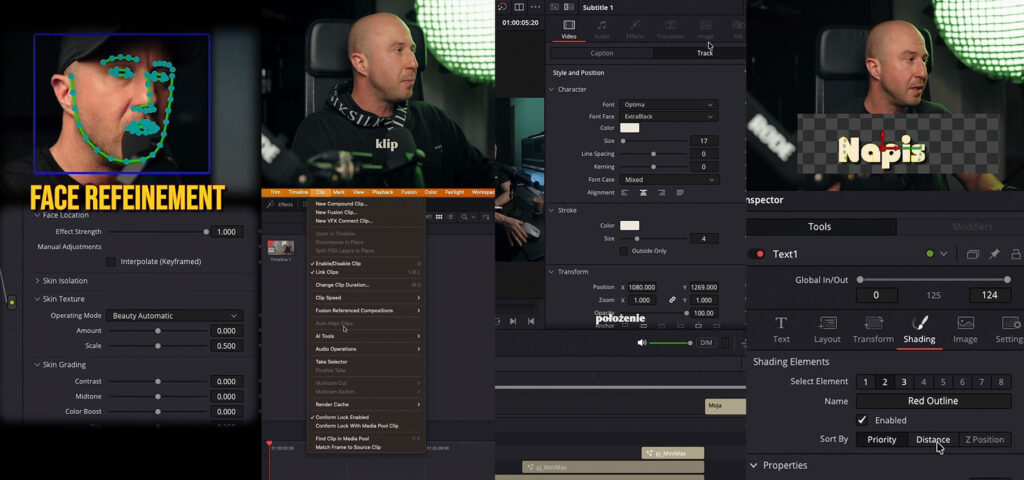1024x480 pixels.
Task: Switch to the Caption tab
Action: point(601,54)
